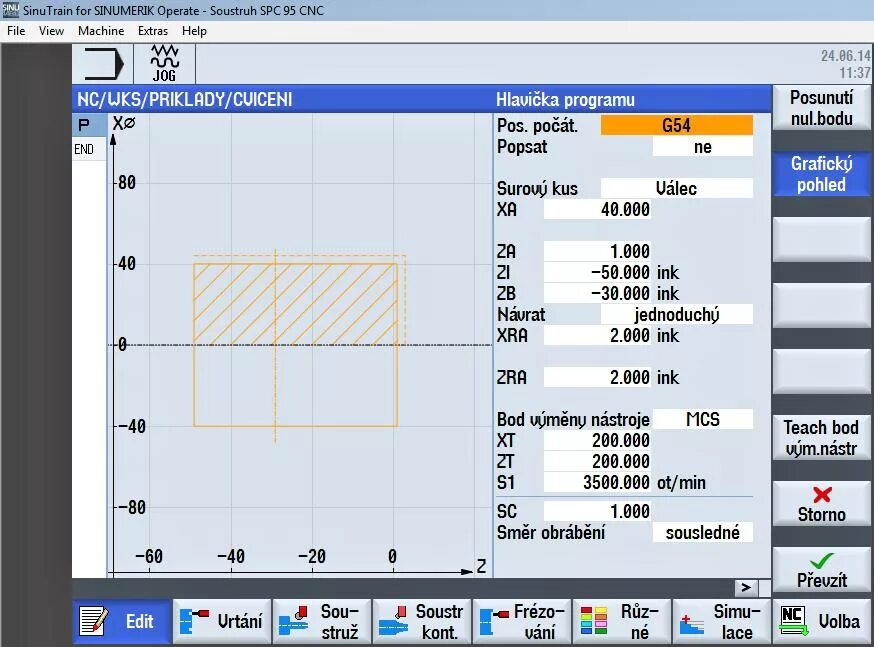
Task: Open the Help menu
Action: (x=194, y=31)
